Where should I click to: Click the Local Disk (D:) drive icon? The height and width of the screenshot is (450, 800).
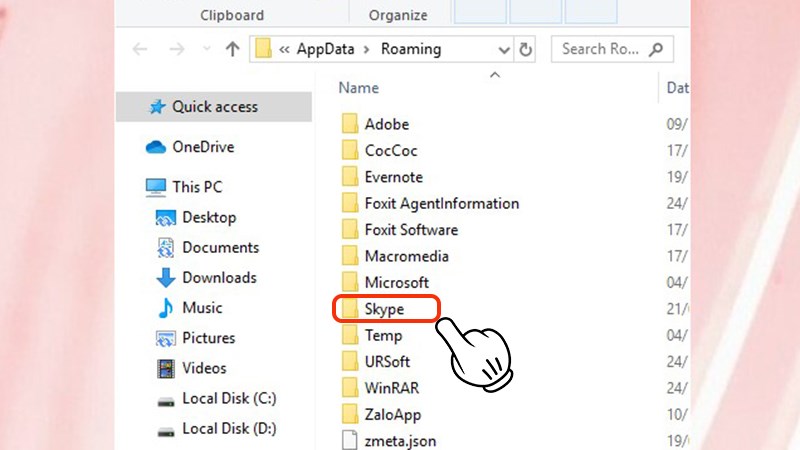click(x=165, y=432)
